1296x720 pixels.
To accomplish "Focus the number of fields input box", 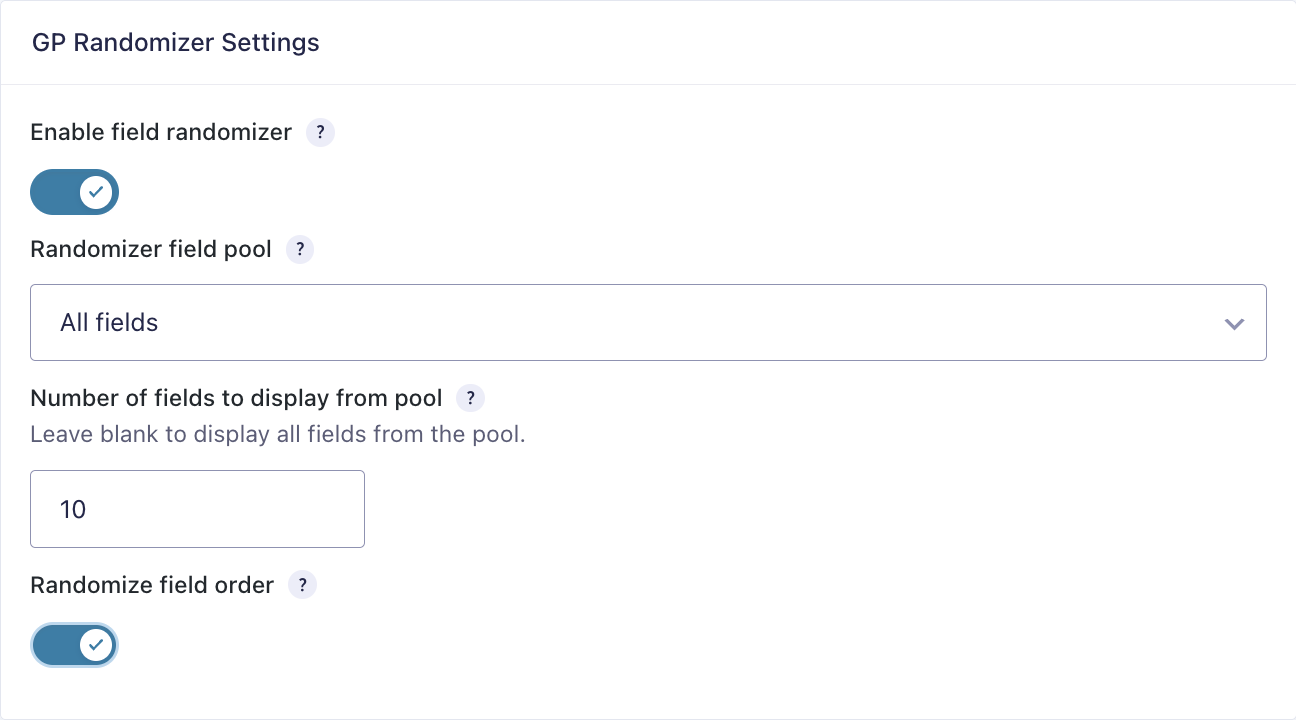I will click(198, 509).
